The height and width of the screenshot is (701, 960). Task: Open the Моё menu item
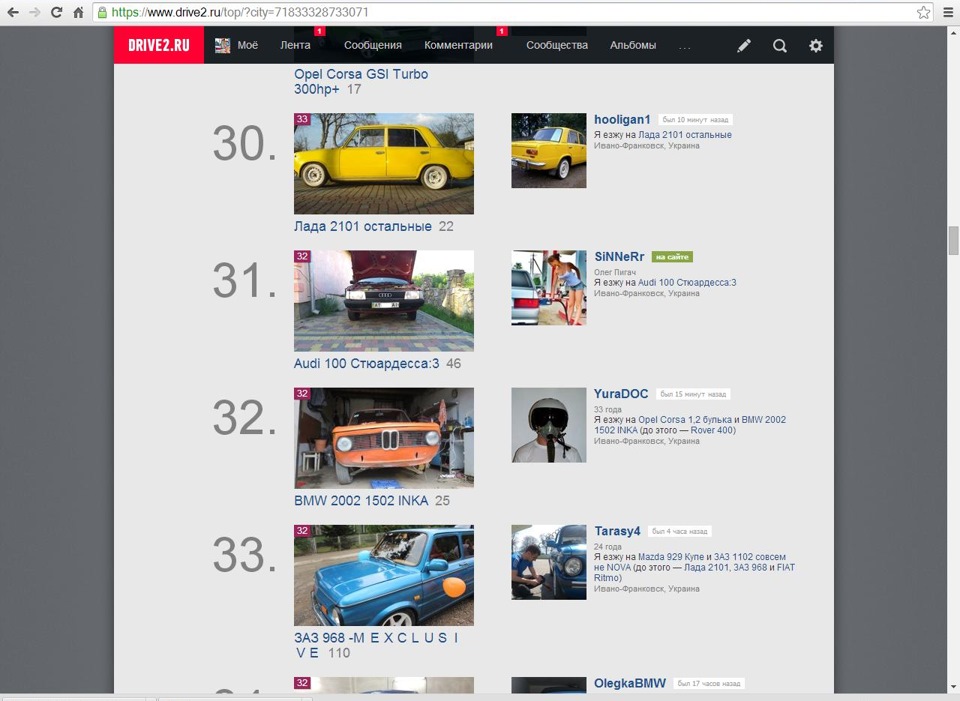point(247,45)
